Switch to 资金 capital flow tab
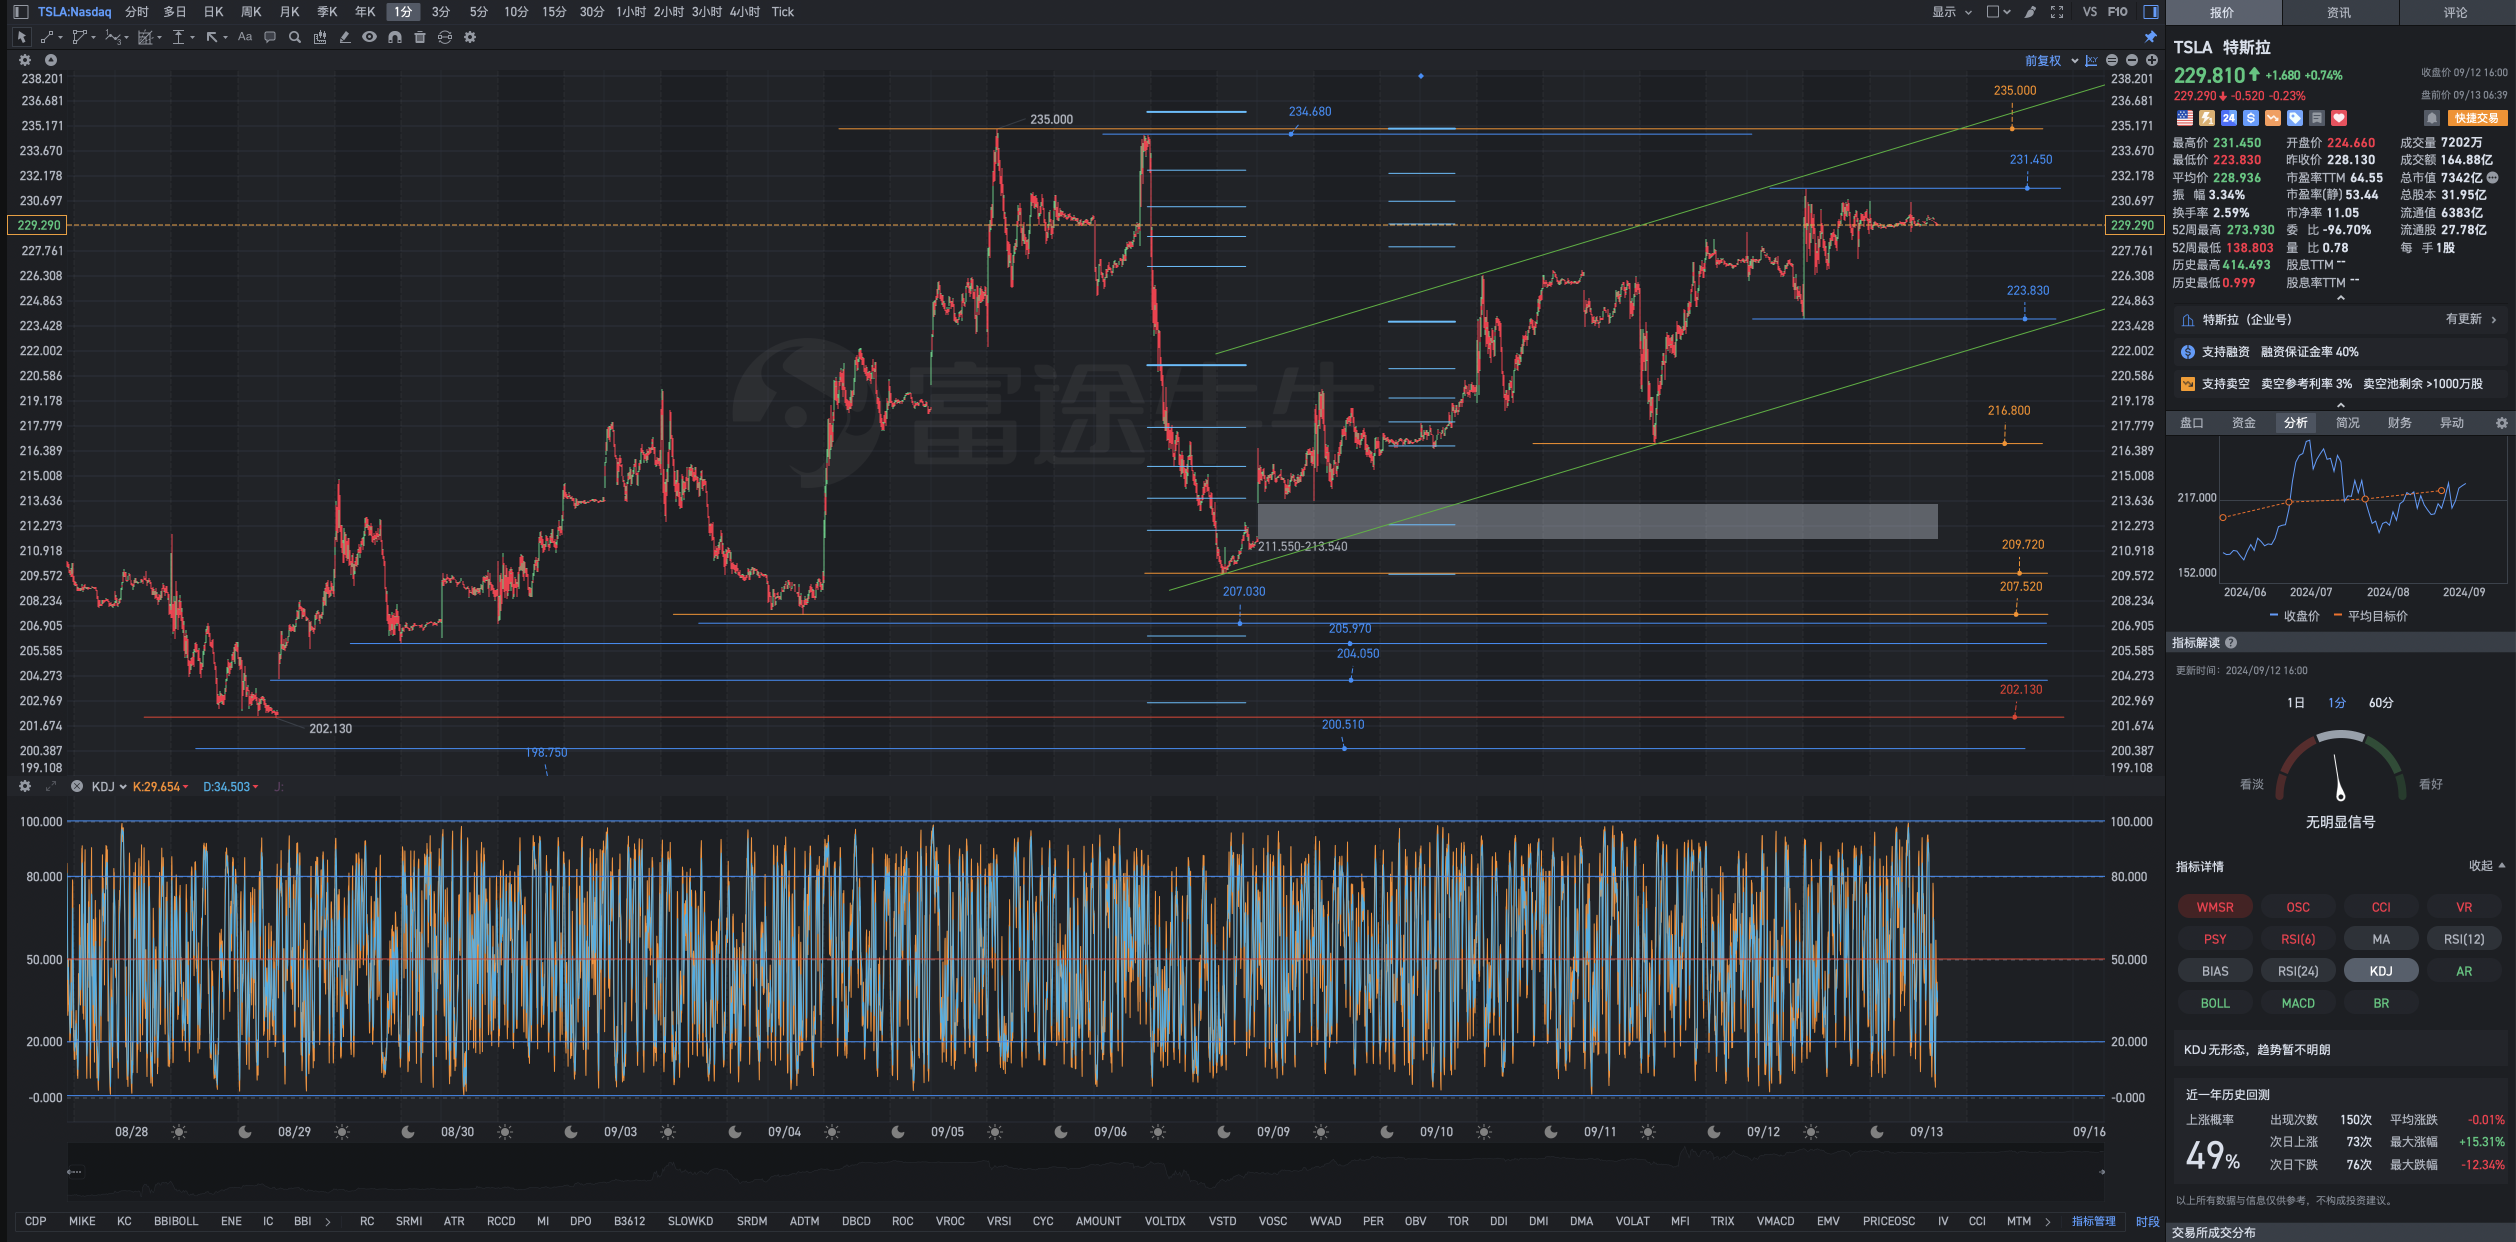 click(x=2243, y=423)
